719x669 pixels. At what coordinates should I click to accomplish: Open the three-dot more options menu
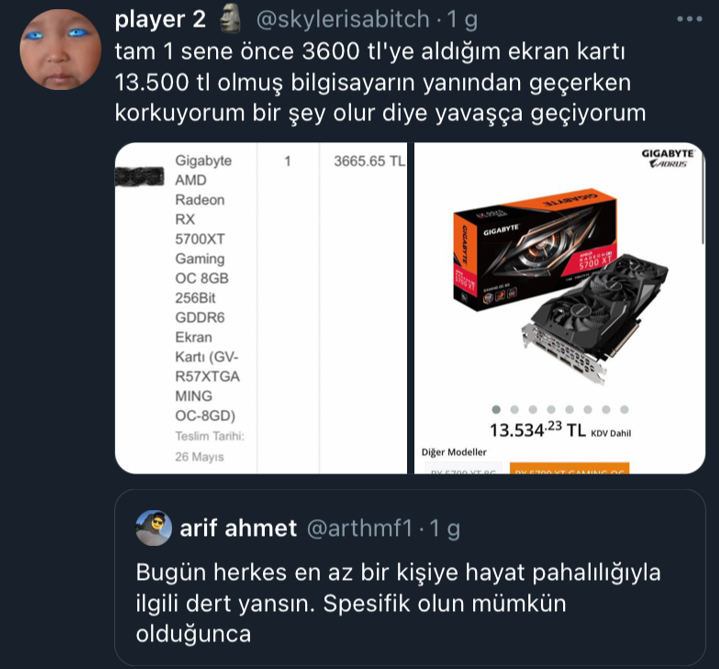pyautogui.click(x=689, y=19)
